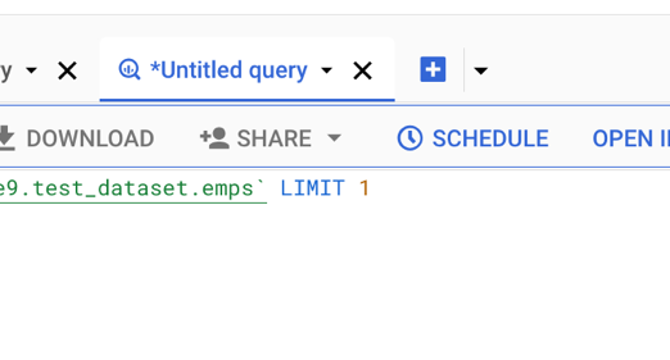This screenshot has height=360, width=670.
Task: Open the *Untitled query tab options arrow
Action: pos(326,70)
